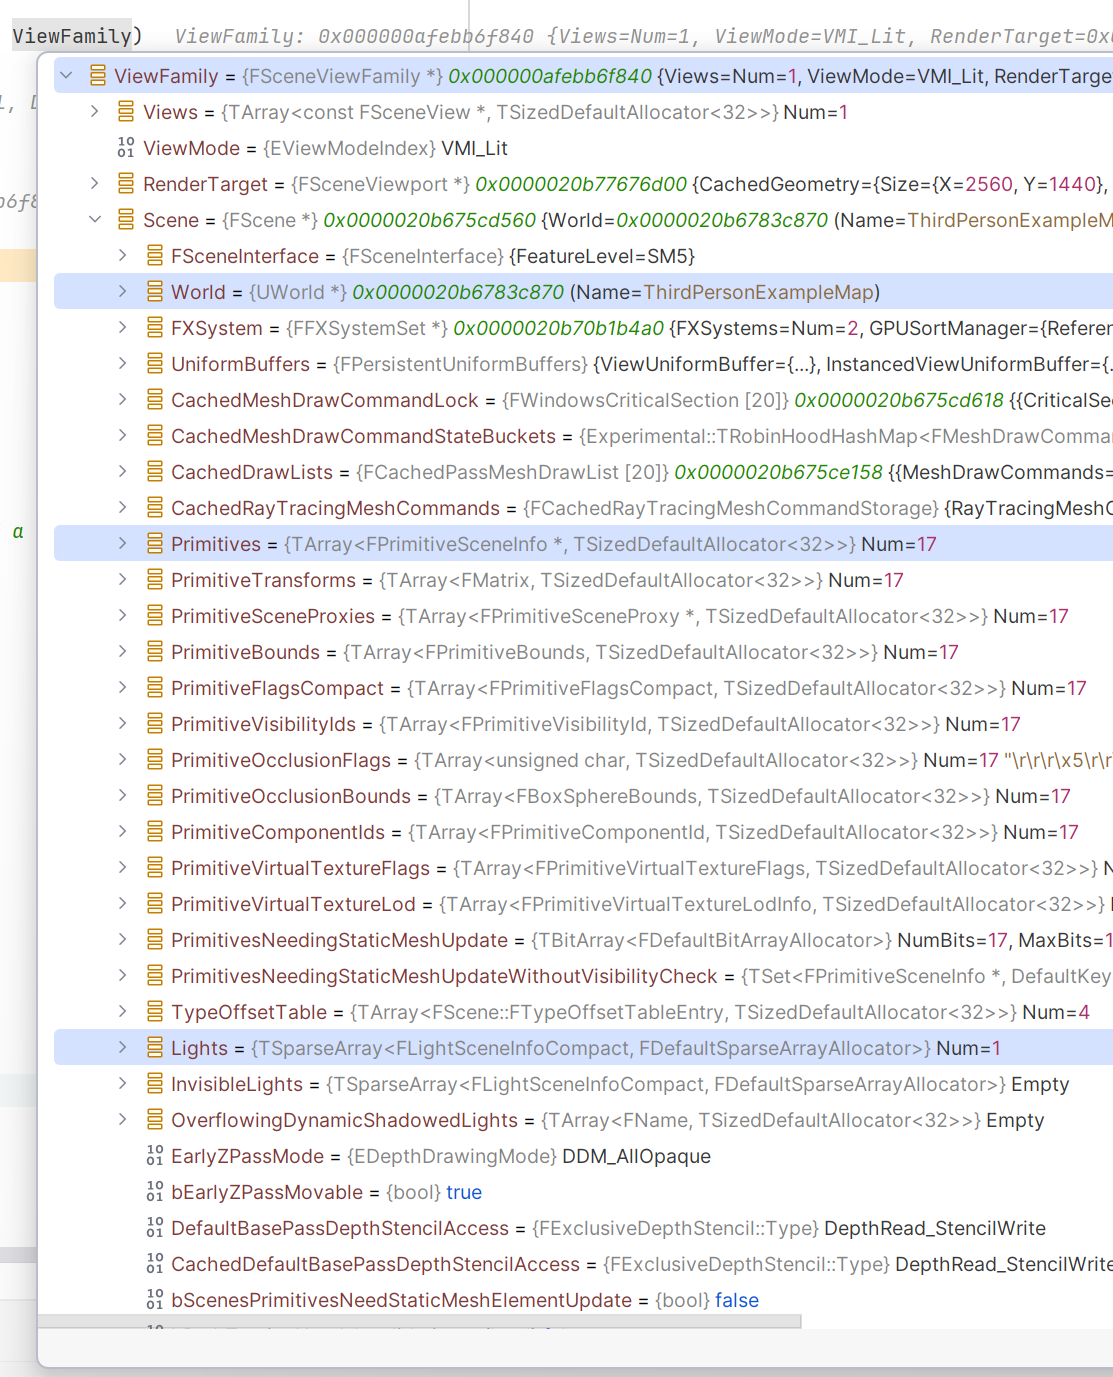The image size is (1113, 1377).
Task: Click the Scene field icon
Action: coord(126,220)
